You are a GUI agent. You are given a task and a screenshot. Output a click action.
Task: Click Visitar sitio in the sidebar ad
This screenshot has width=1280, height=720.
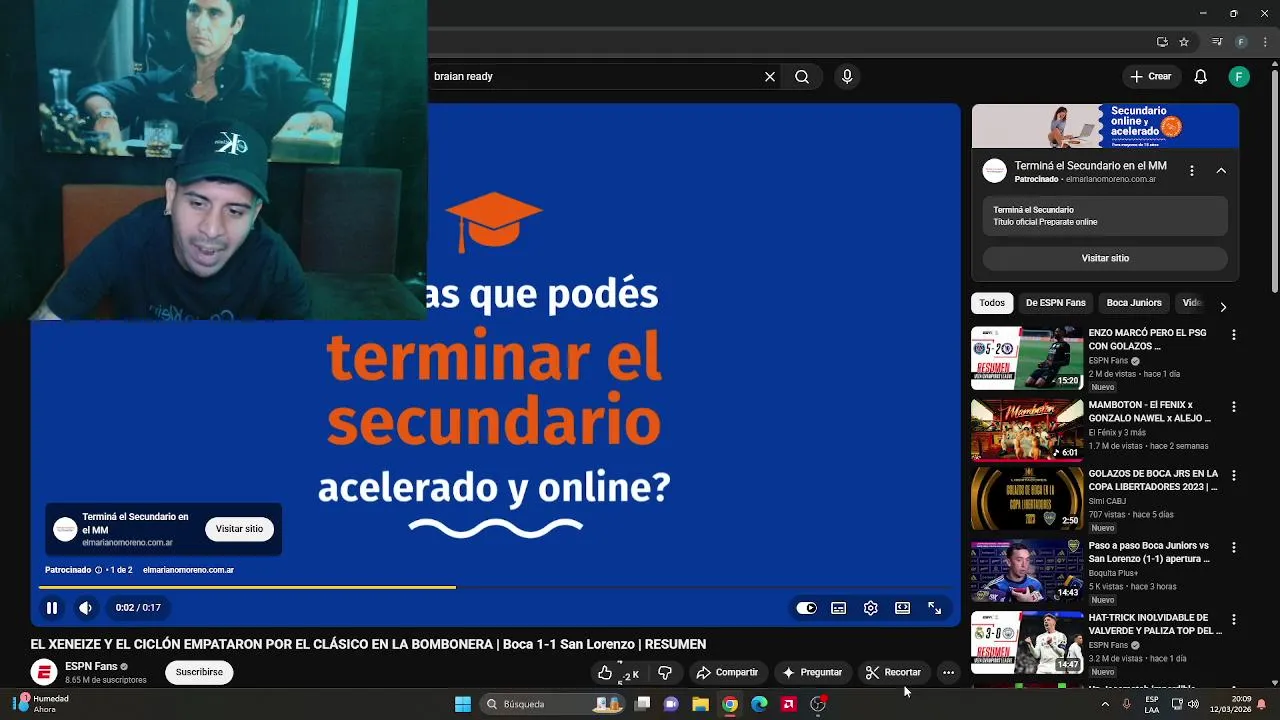(x=1105, y=258)
